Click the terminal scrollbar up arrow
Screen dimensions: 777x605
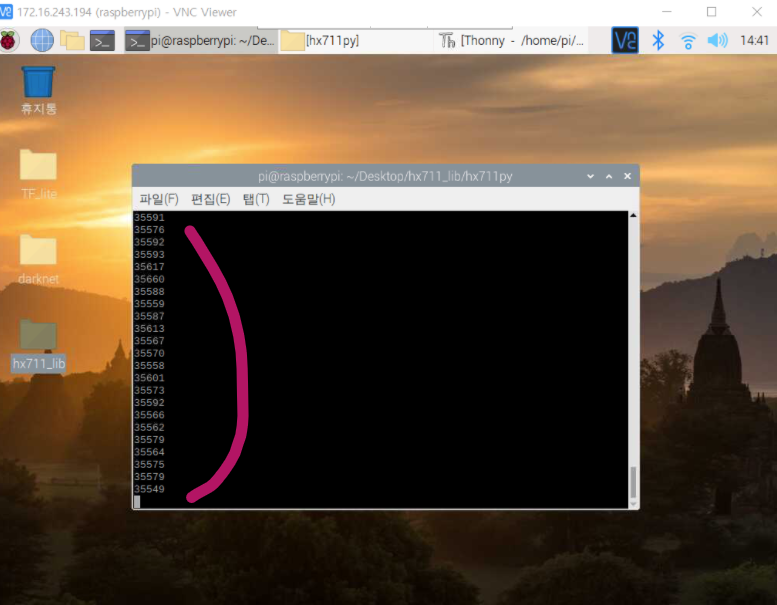point(633,216)
